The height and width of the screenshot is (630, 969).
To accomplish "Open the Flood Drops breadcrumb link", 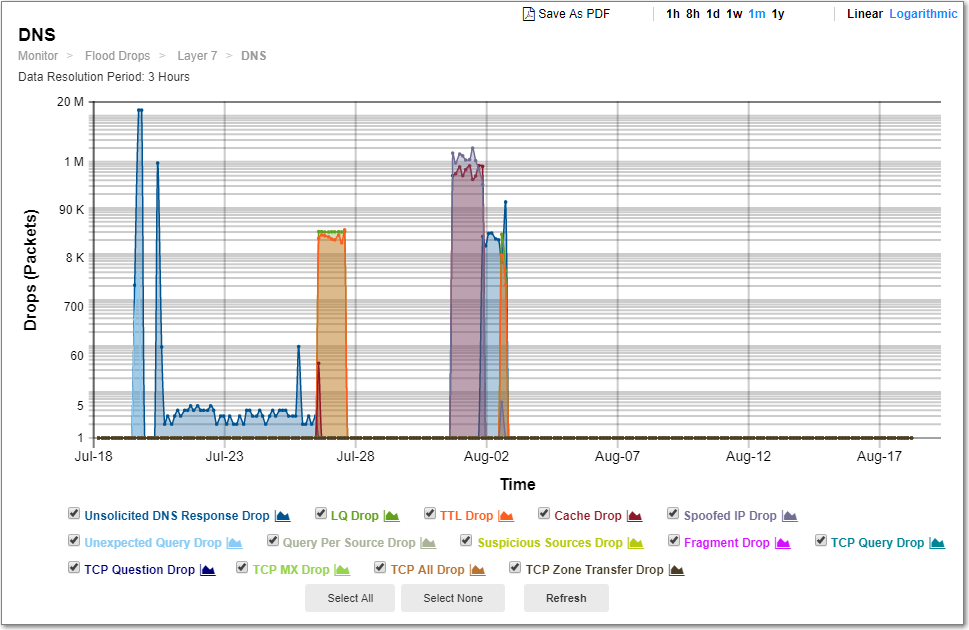I will 117,55.
